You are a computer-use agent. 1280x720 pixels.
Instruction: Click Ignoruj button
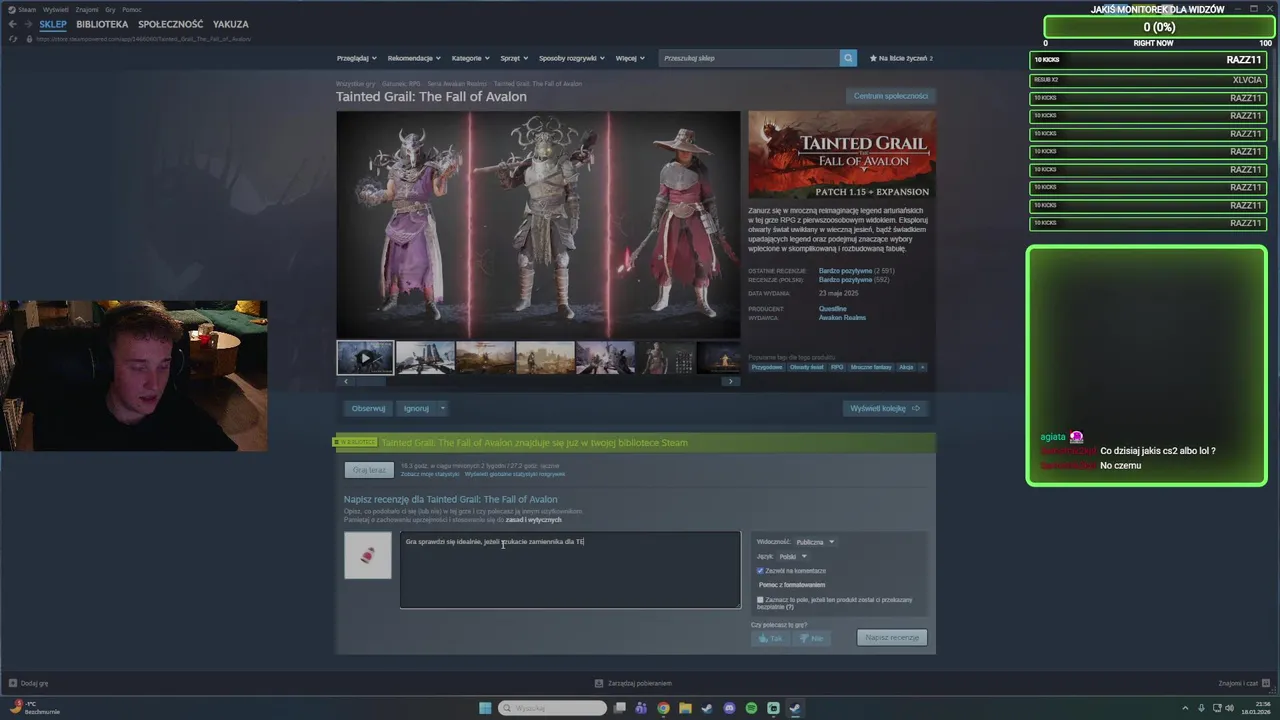(x=416, y=408)
